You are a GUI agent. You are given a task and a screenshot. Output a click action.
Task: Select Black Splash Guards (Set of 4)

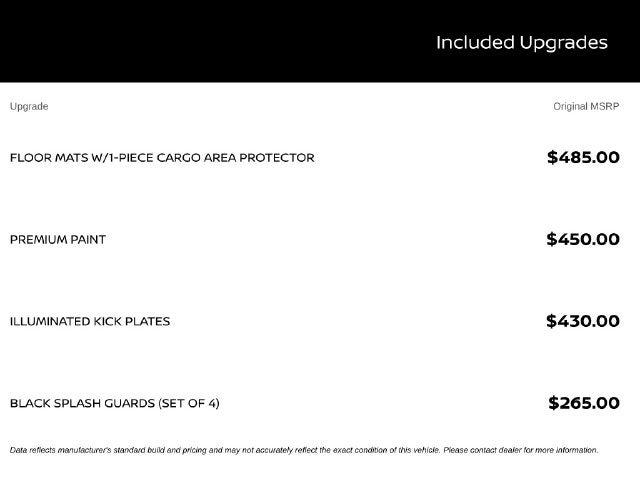pos(115,403)
